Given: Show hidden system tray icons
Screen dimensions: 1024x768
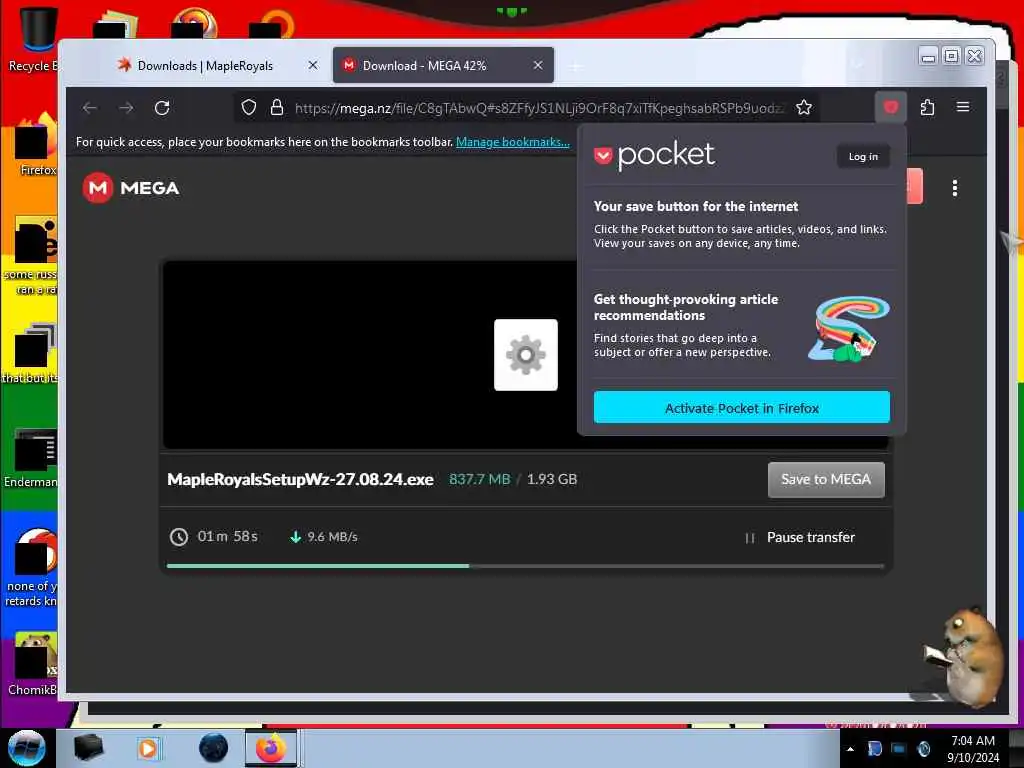Looking at the screenshot, I should point(850,749).
